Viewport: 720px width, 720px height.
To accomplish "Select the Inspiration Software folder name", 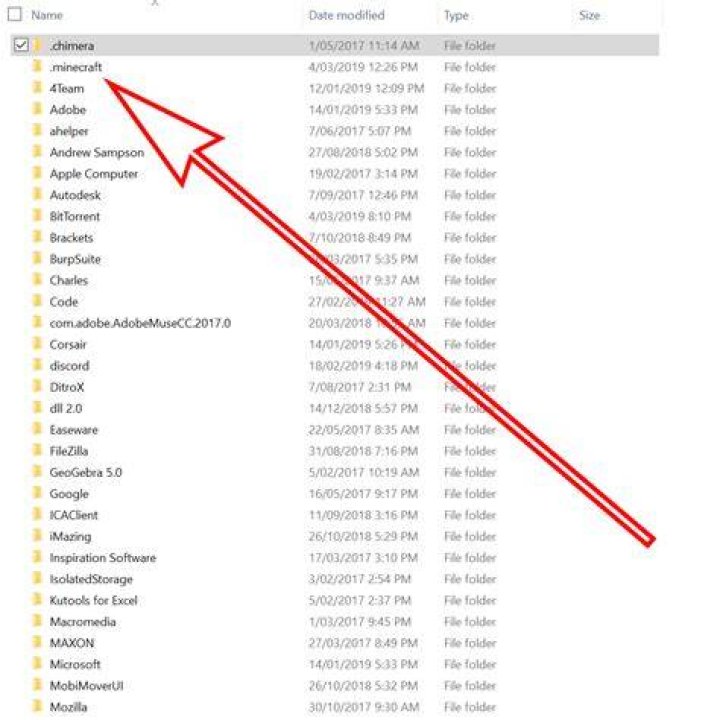I will (103, 558).
